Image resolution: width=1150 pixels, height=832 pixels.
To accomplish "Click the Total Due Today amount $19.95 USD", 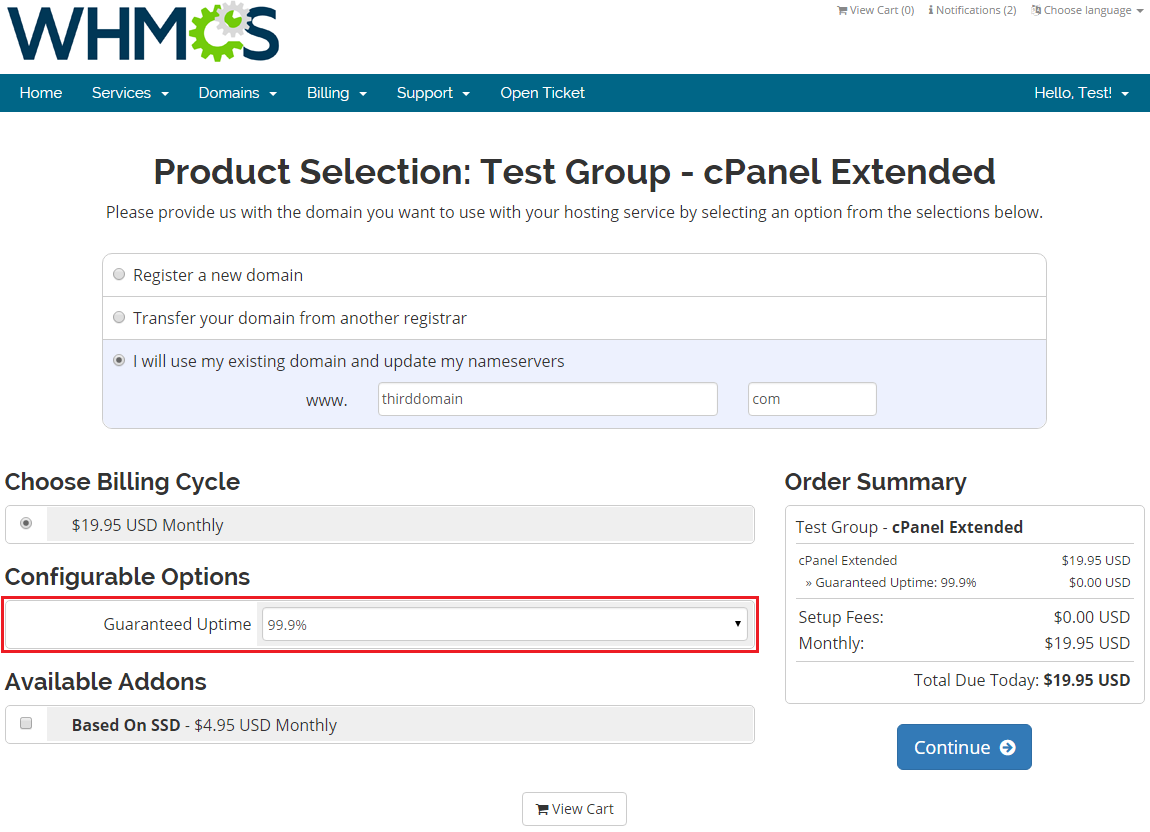I will [1086, 680].
